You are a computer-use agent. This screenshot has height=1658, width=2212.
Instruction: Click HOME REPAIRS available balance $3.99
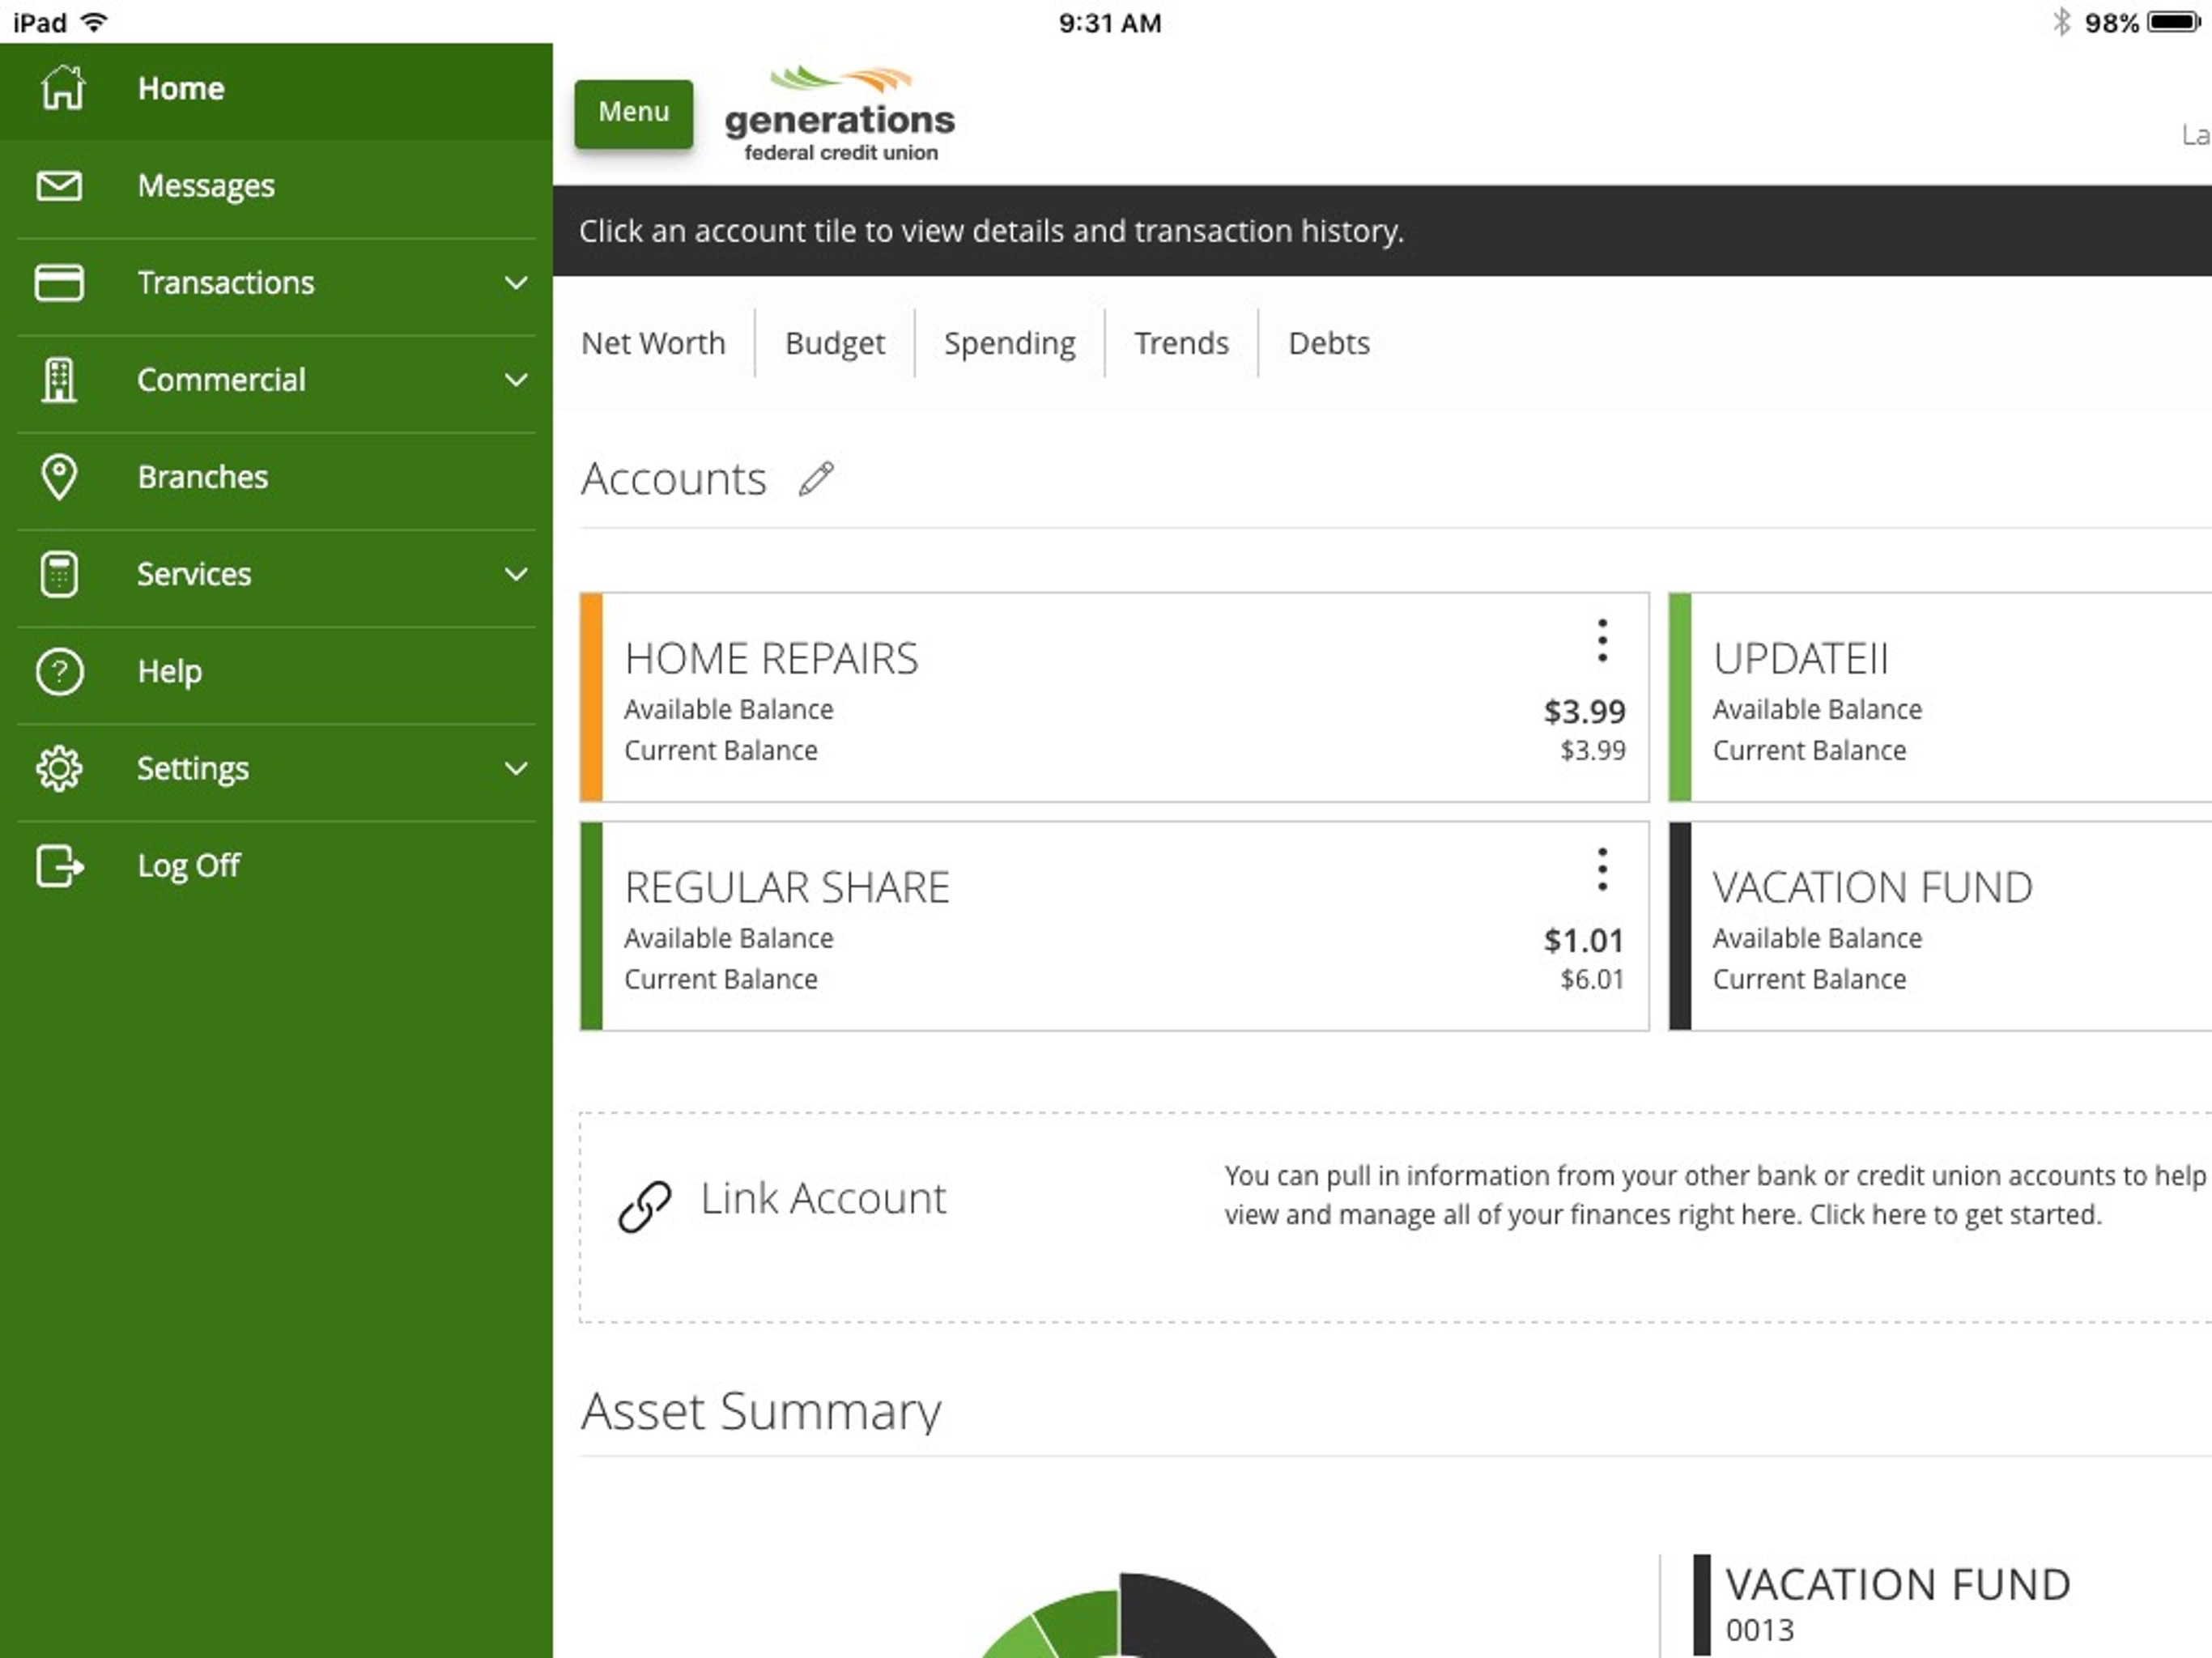tap(1584, 711)
